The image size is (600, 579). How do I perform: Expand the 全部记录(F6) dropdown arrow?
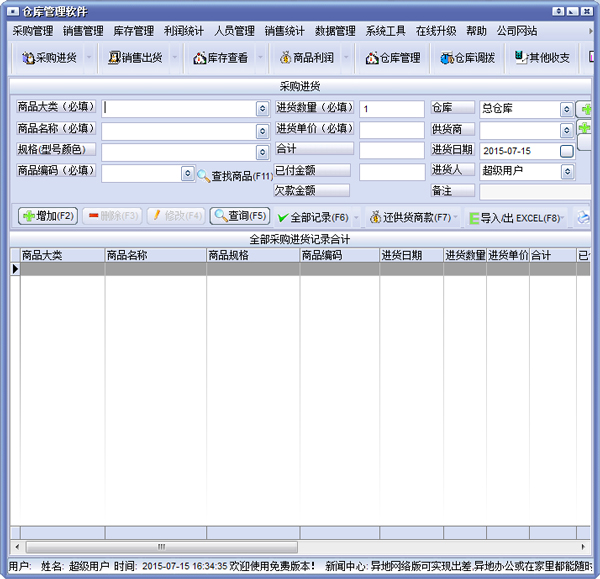356,217
